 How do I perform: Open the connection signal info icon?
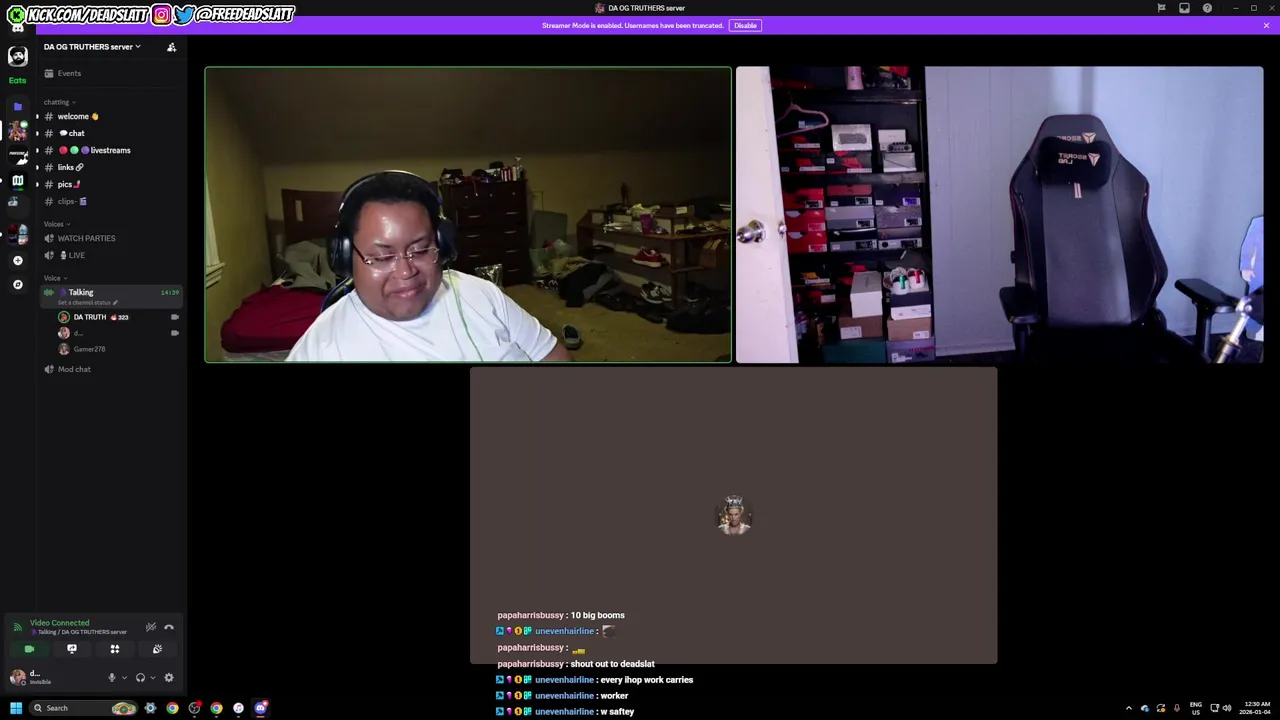[17, 627]
